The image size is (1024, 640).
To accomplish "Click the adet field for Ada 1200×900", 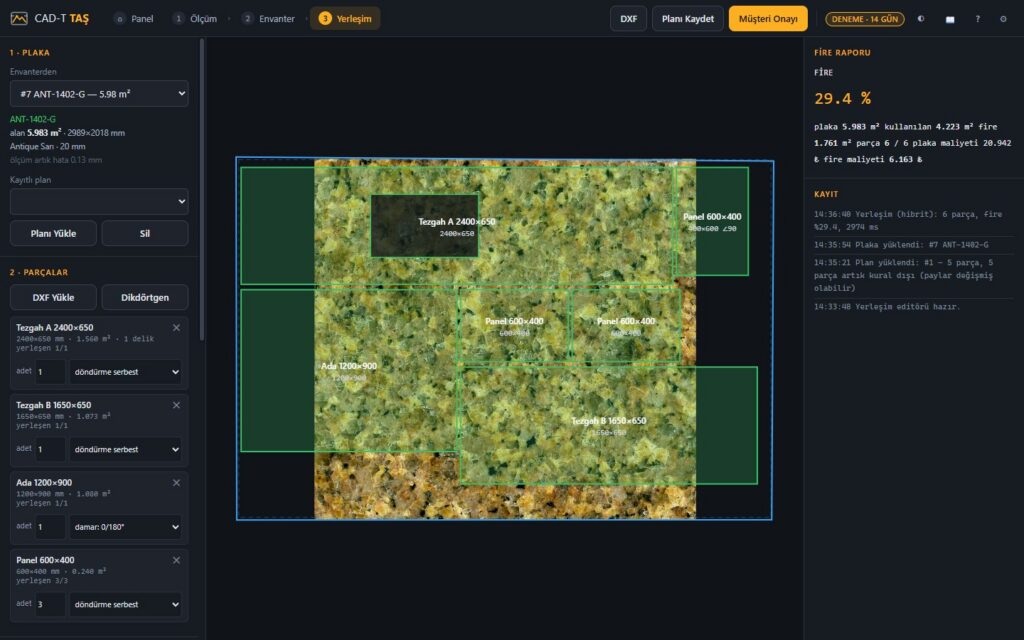I will click(50, 526).
